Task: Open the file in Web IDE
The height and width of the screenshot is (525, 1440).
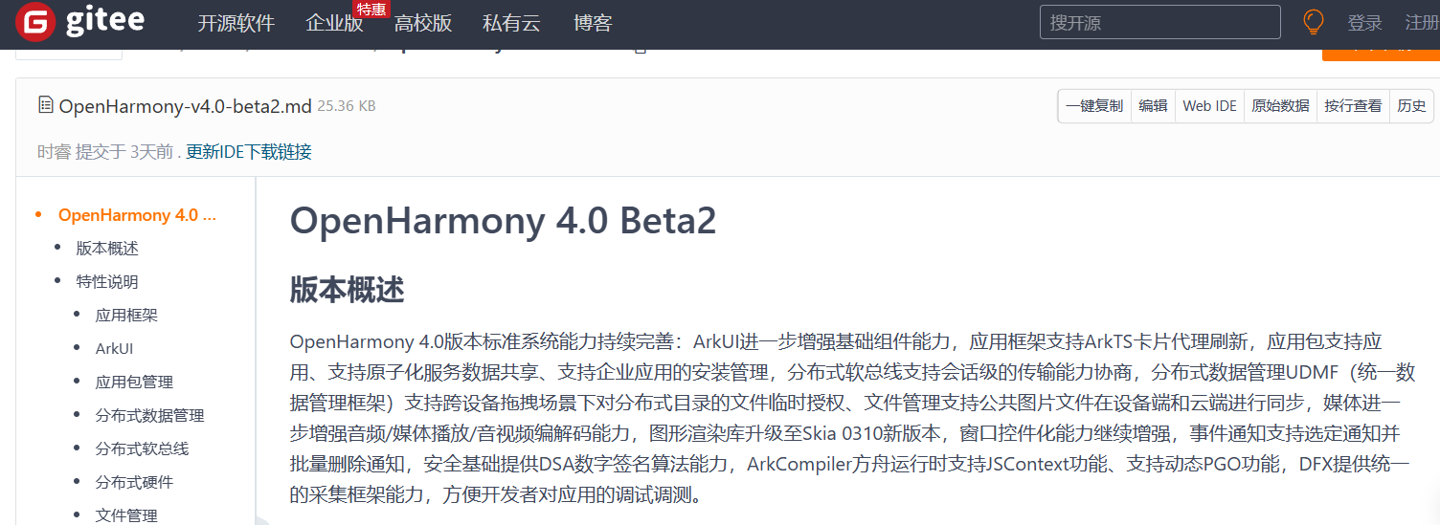Action: point(1209,106)
